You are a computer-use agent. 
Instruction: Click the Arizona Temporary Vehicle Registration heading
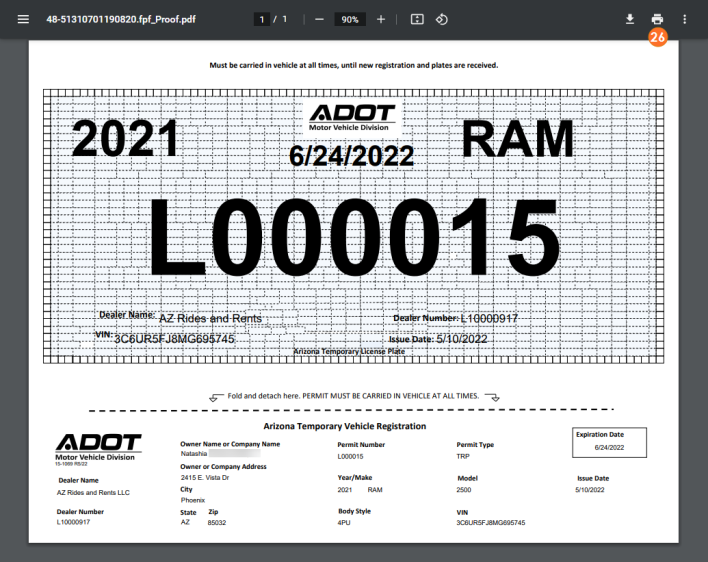[x=345, y=426]
